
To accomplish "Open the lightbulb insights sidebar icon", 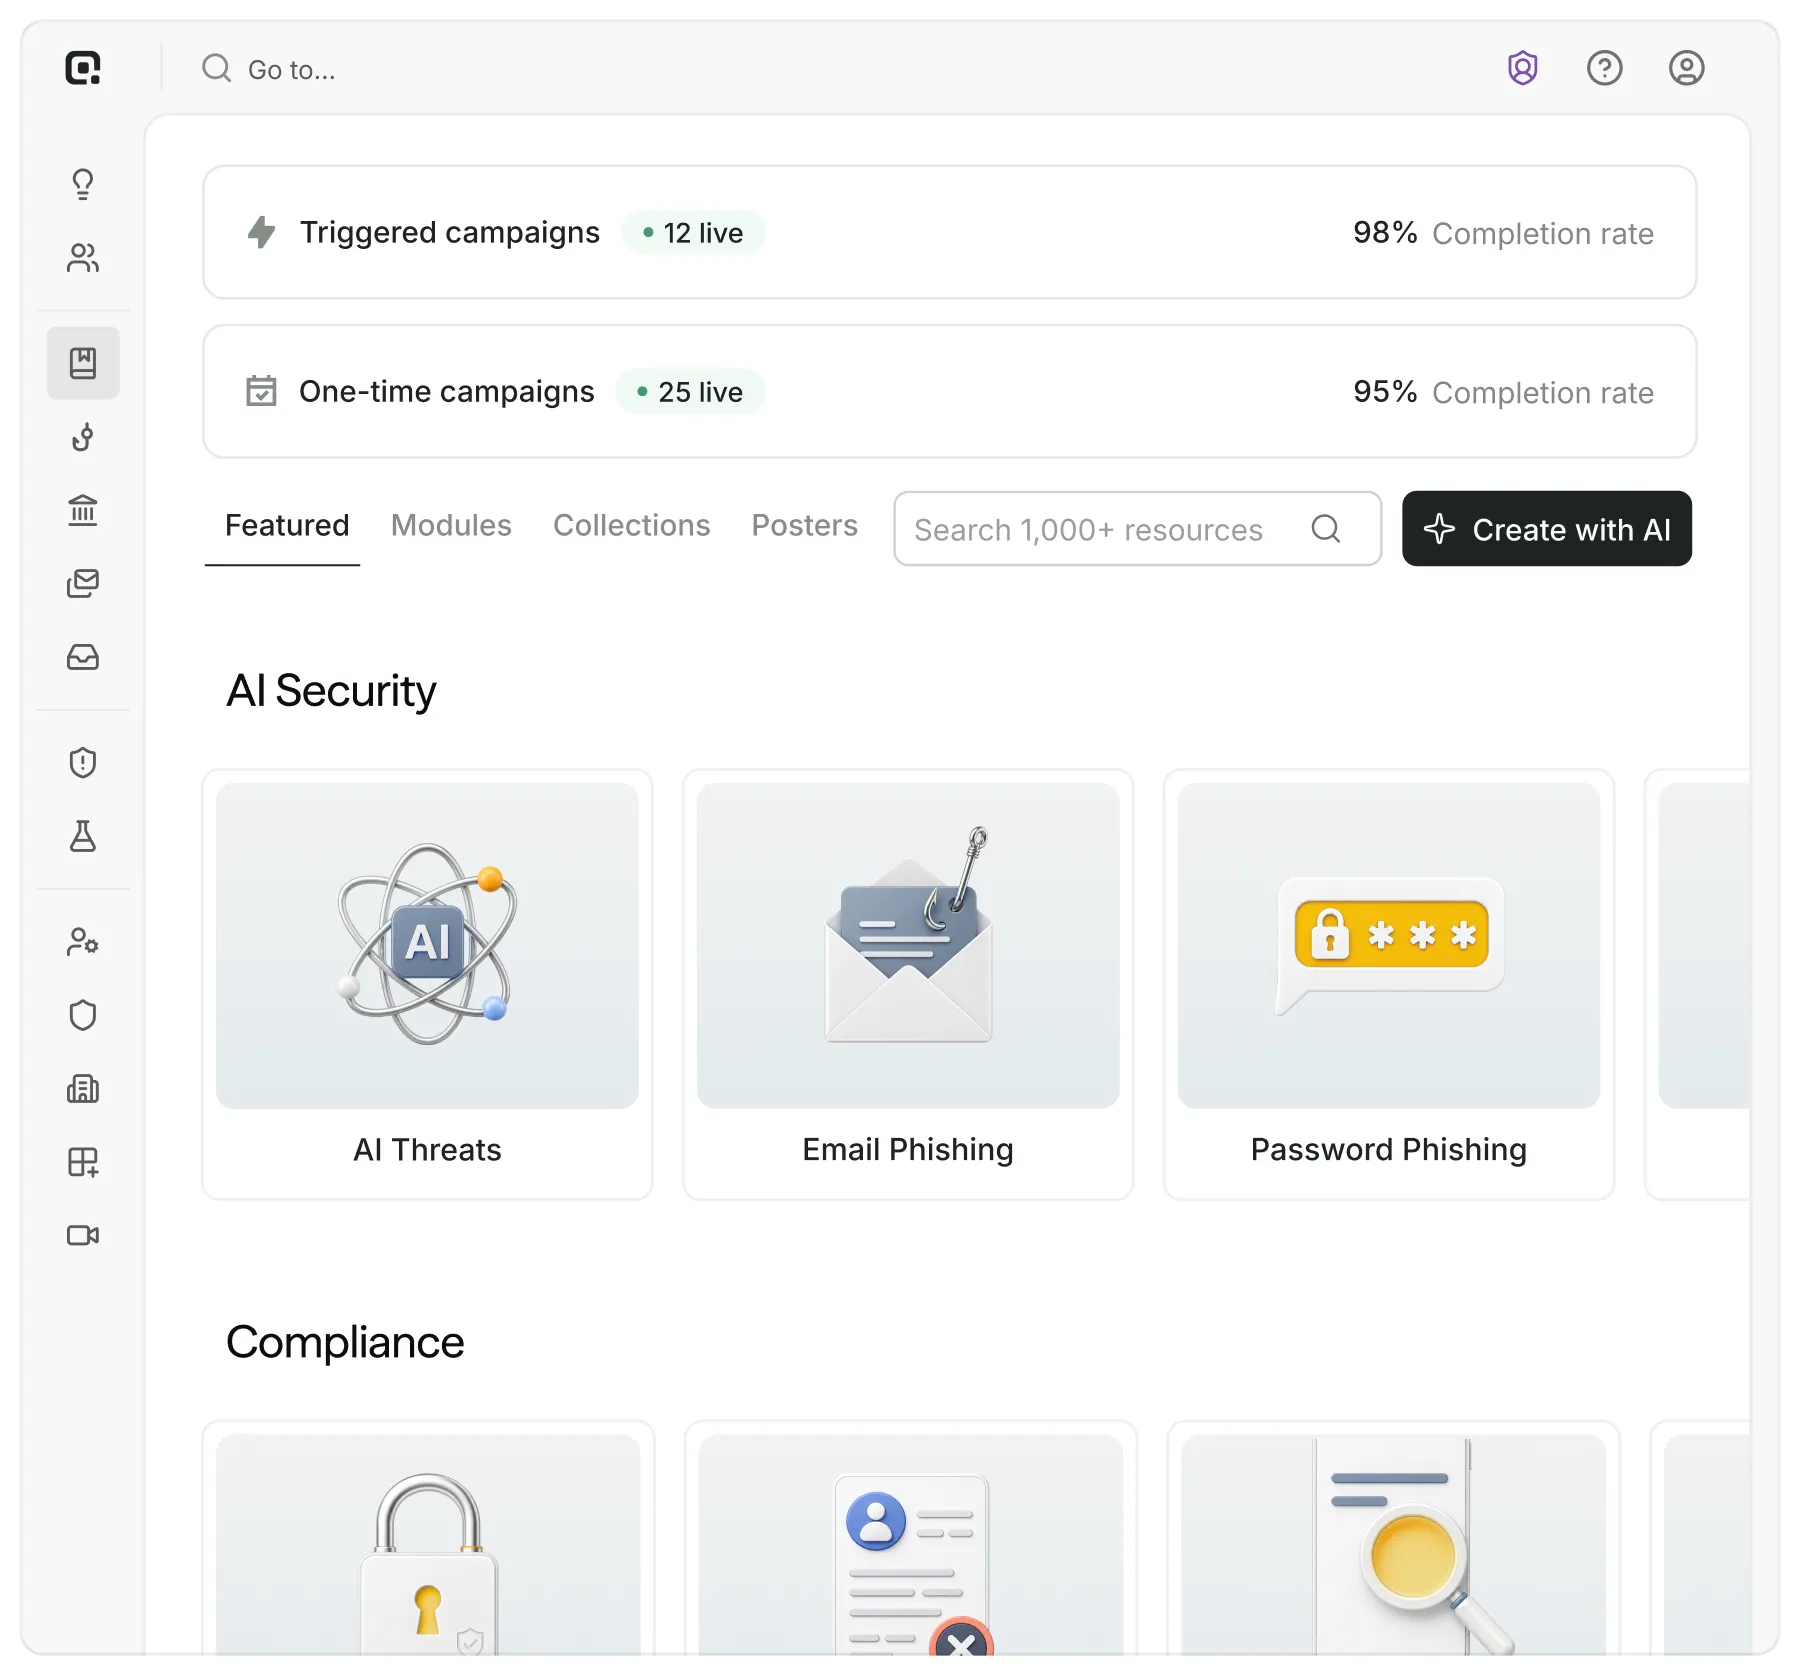I will (83, 184).
